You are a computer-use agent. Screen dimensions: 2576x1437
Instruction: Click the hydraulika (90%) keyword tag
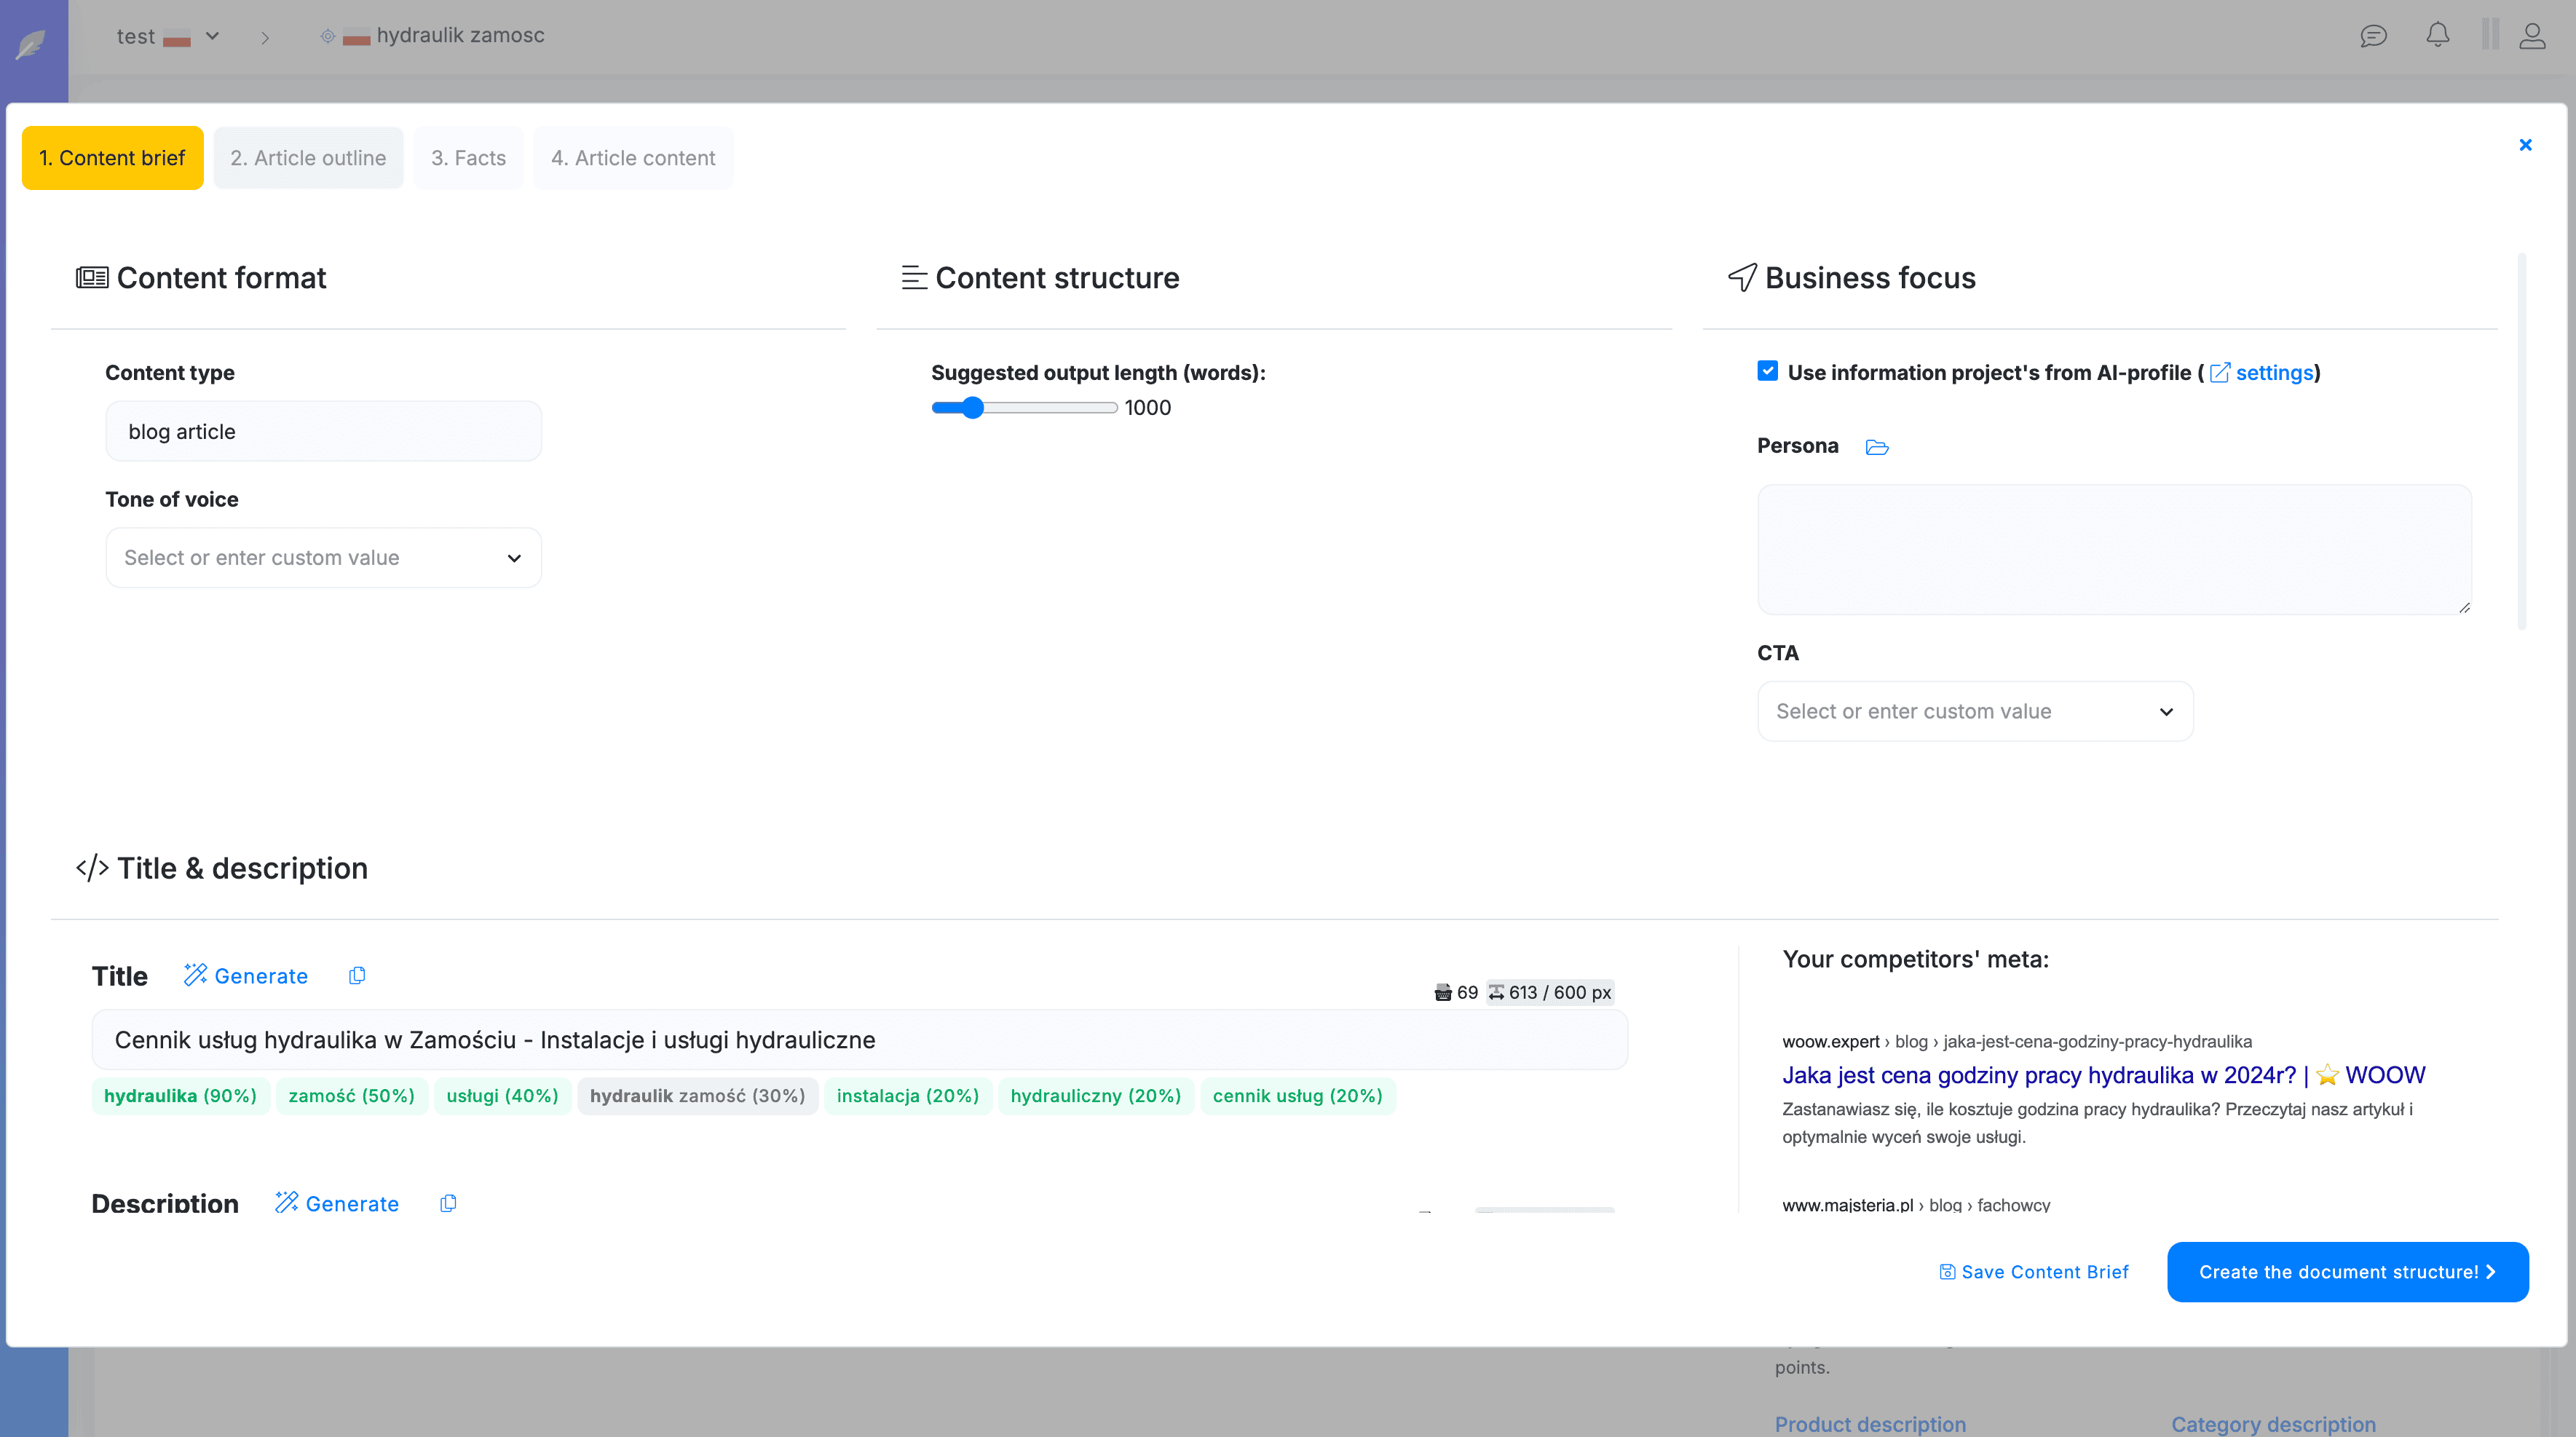[180, 1096]
